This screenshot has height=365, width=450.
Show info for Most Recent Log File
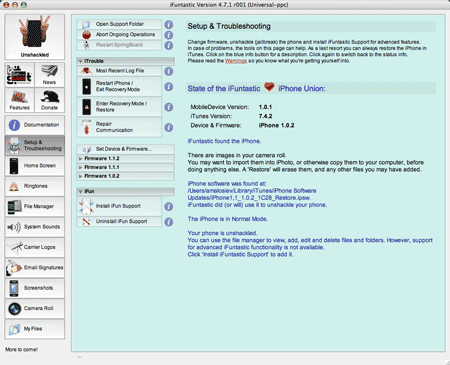pos(169,71)
